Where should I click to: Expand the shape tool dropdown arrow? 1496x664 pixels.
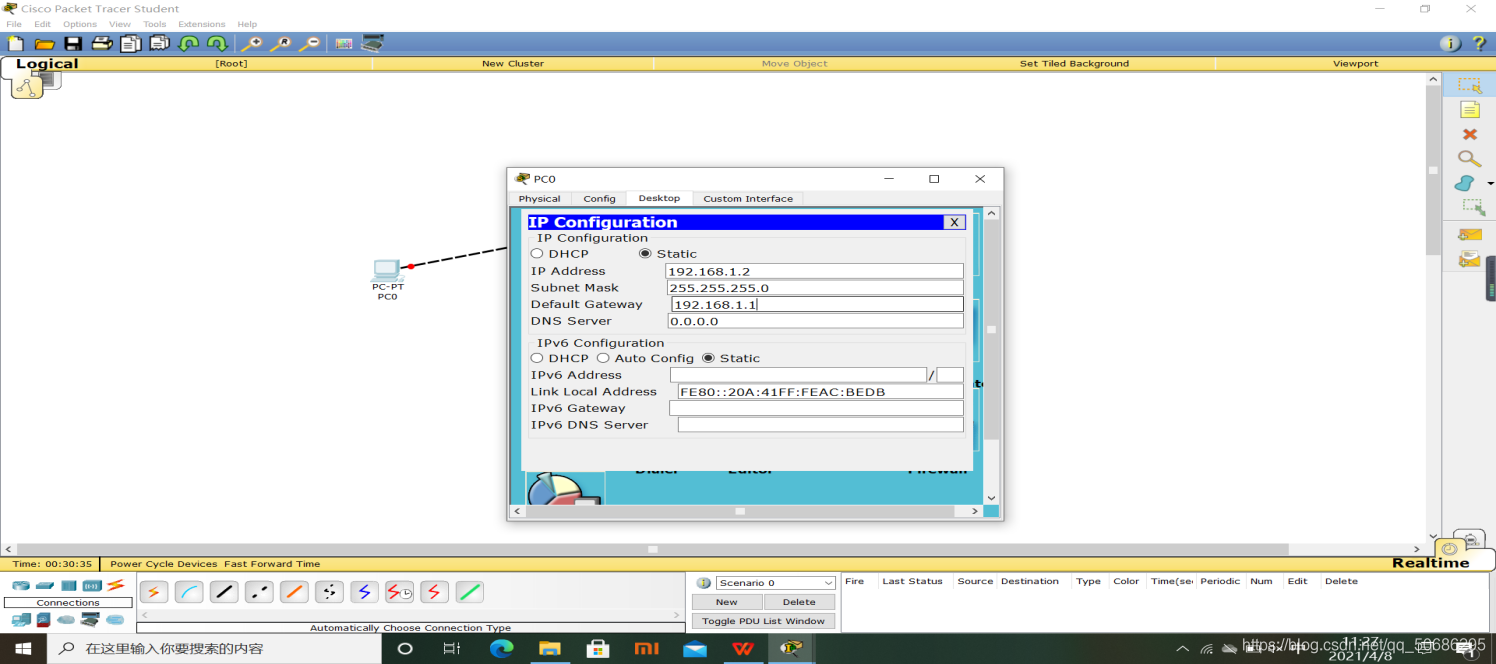[x=1490, y=184]
